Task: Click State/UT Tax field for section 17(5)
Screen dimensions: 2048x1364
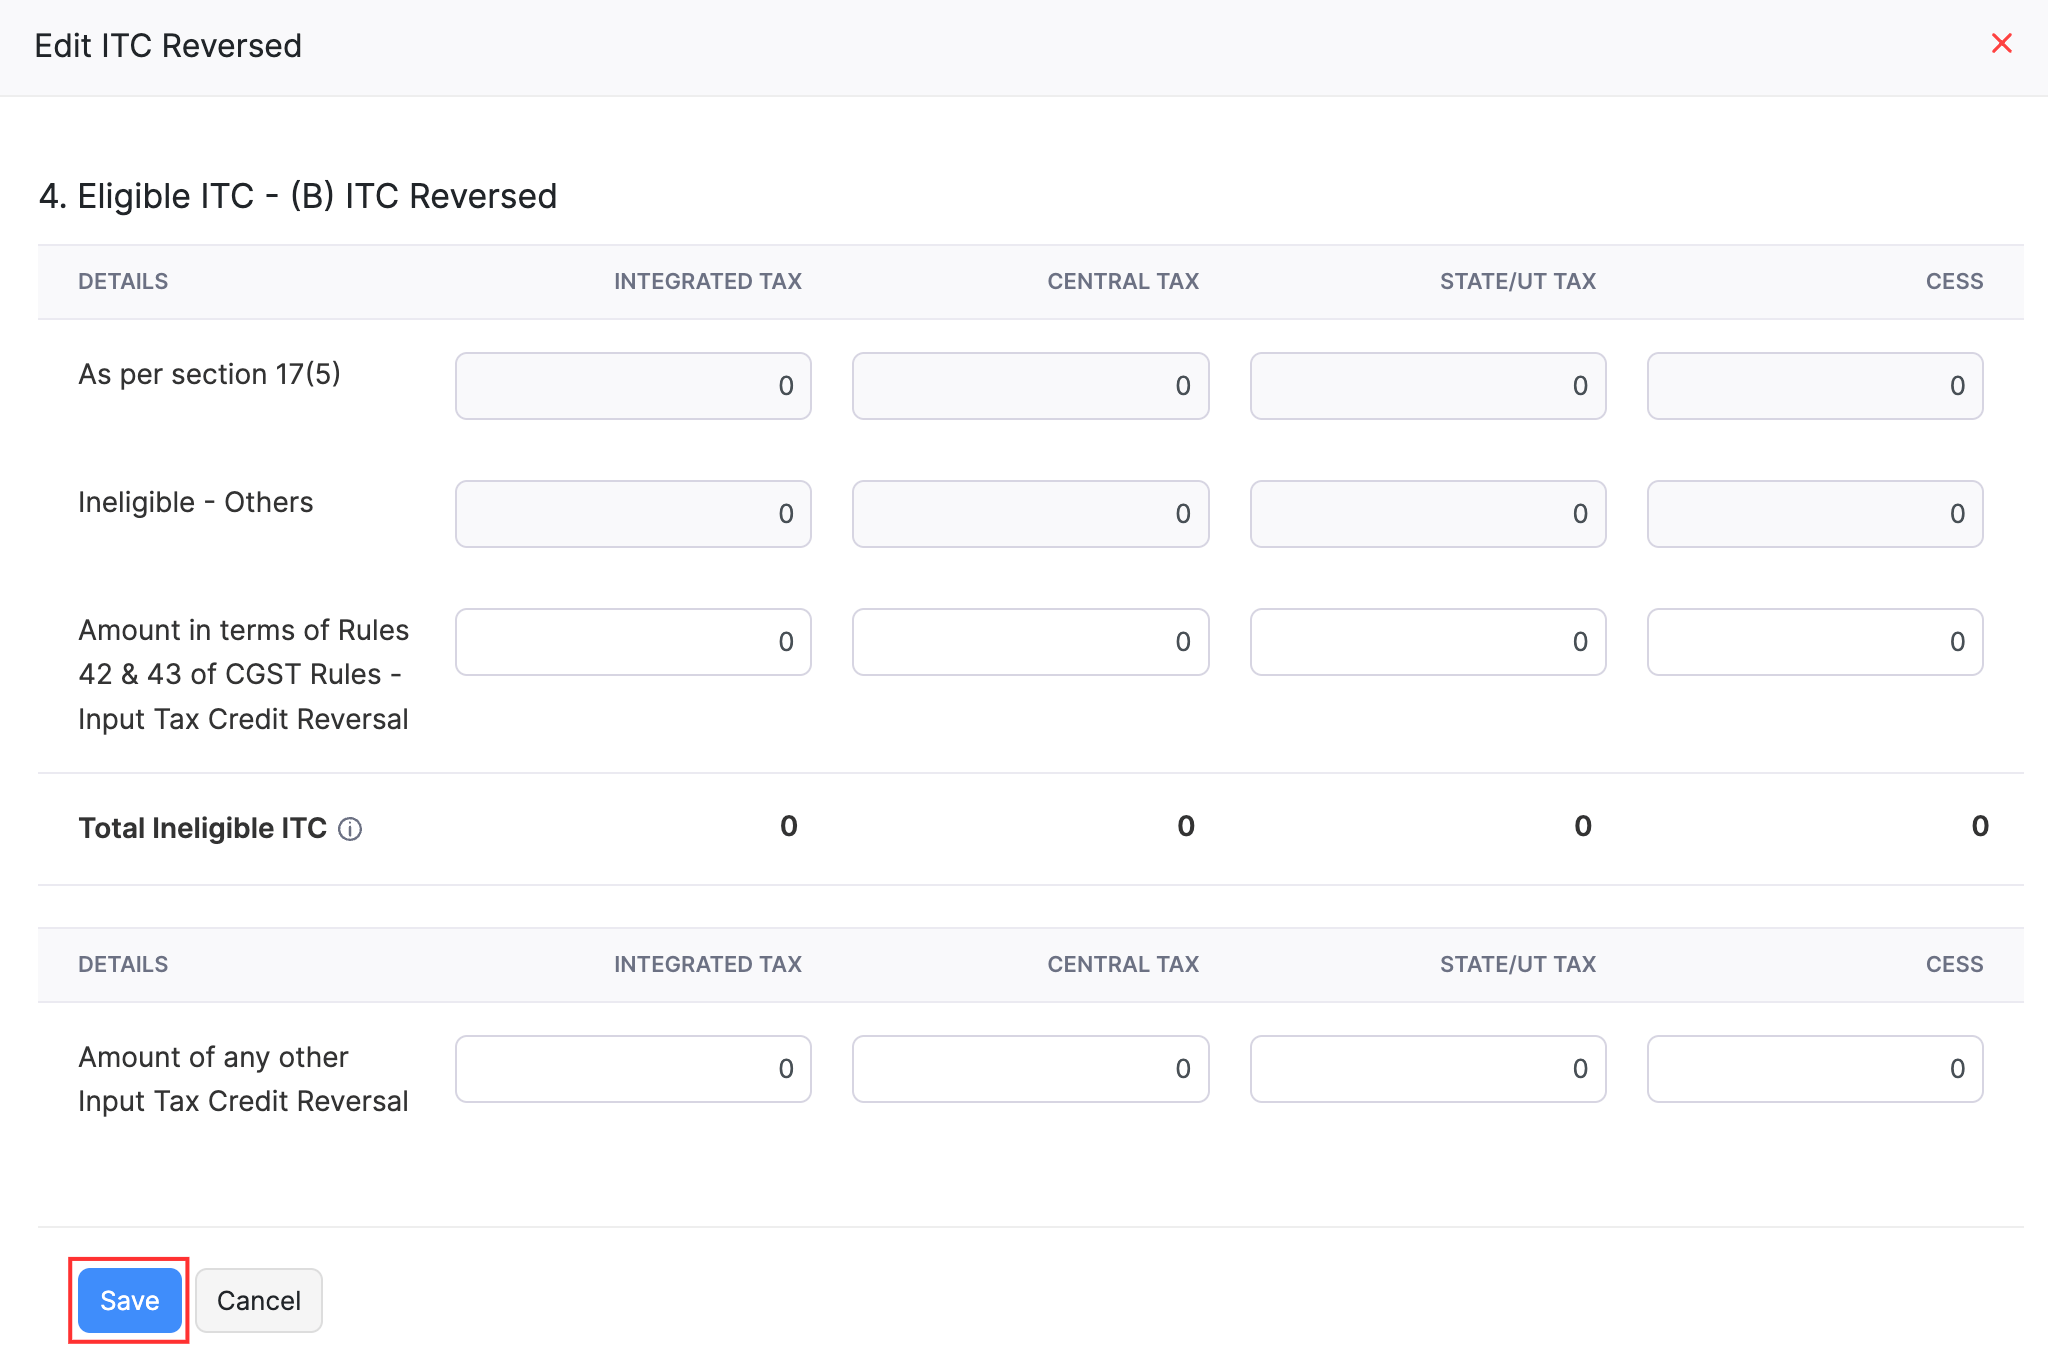Action: pos(1427,386)
